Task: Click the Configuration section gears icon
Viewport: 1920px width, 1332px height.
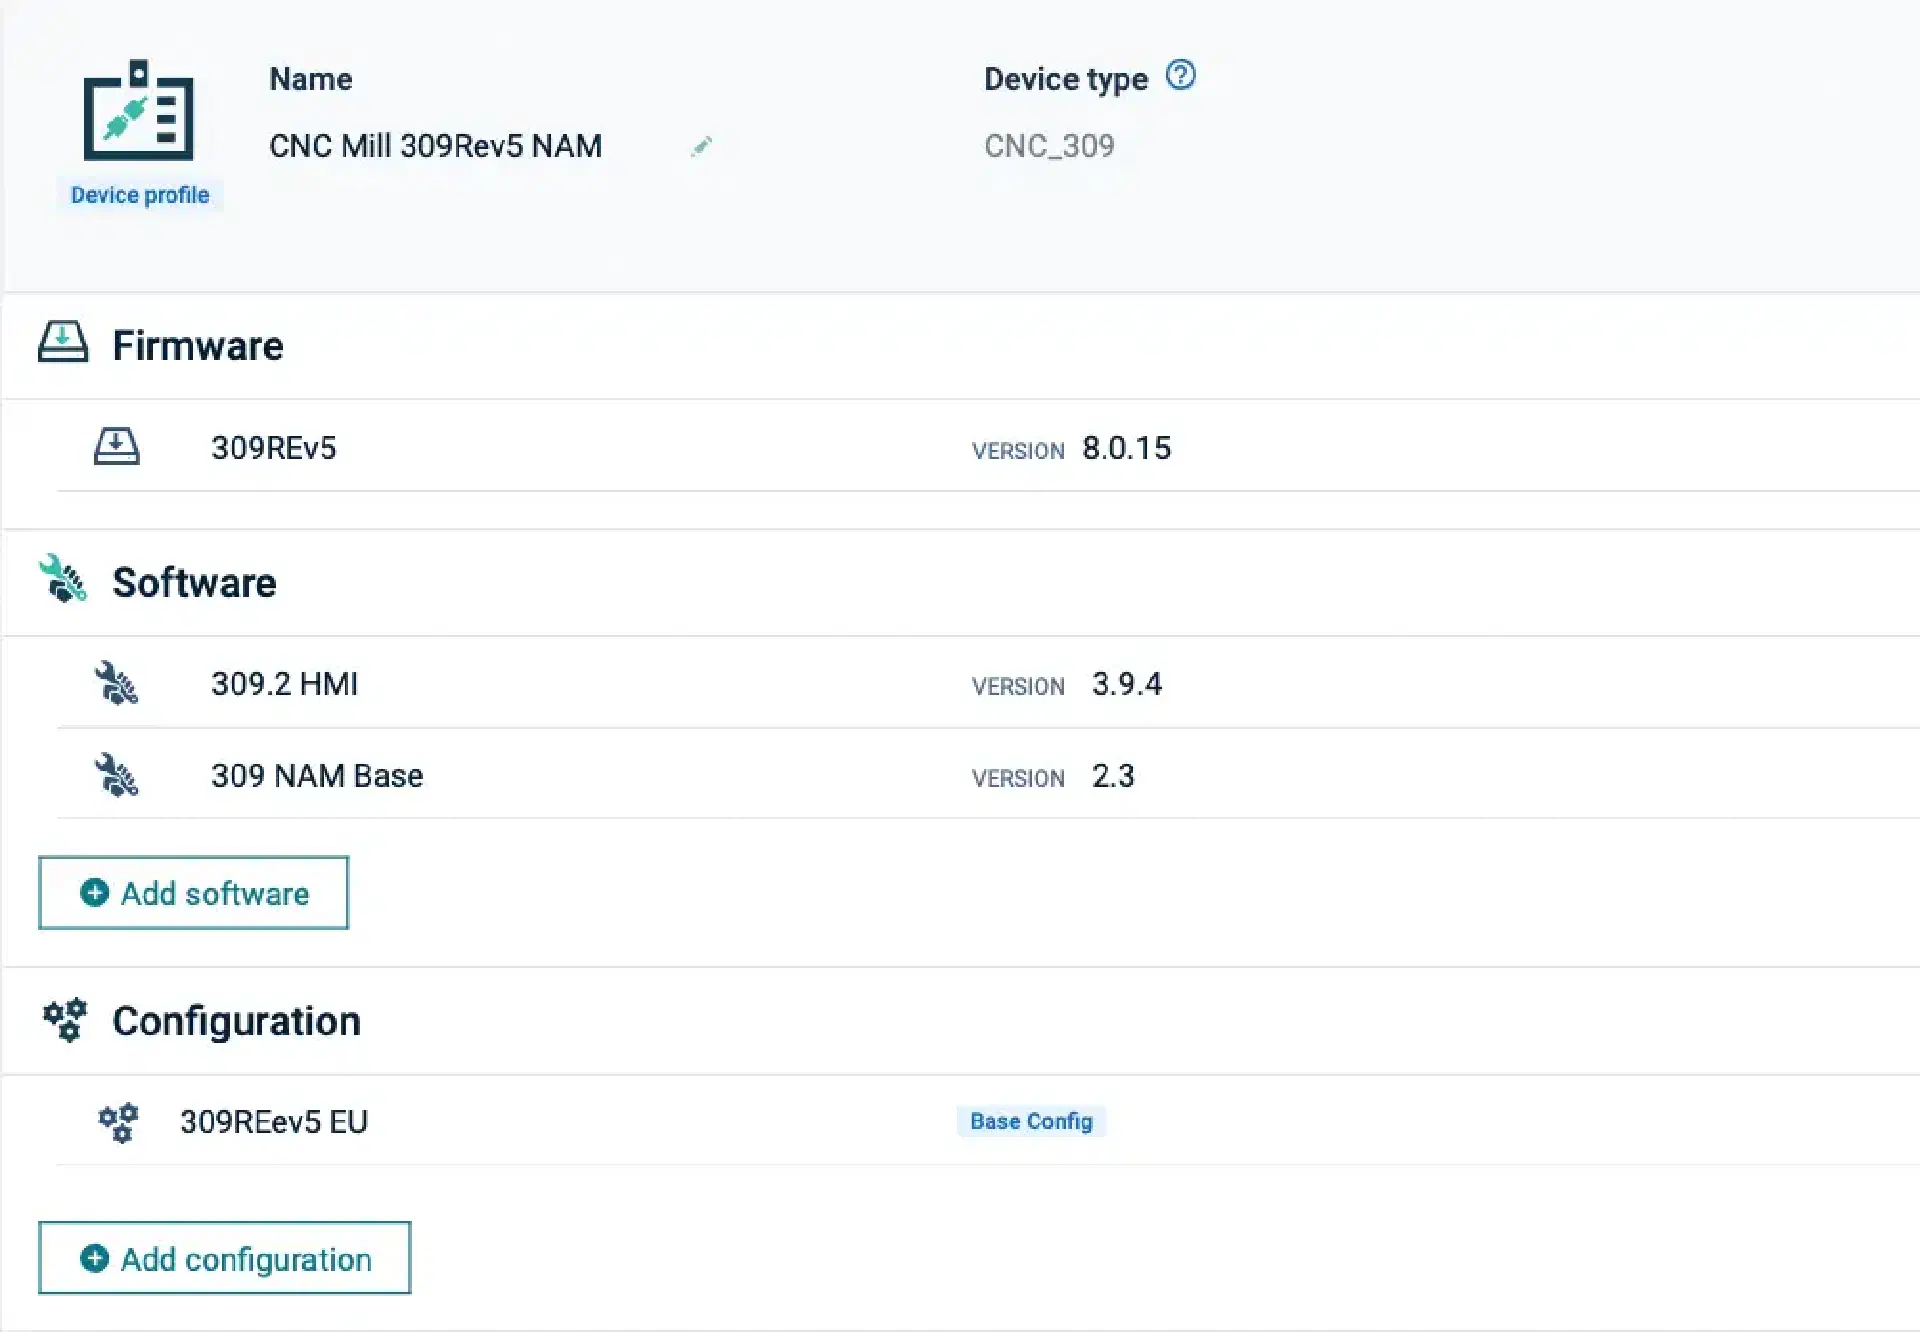Action: coord(63,1020)
